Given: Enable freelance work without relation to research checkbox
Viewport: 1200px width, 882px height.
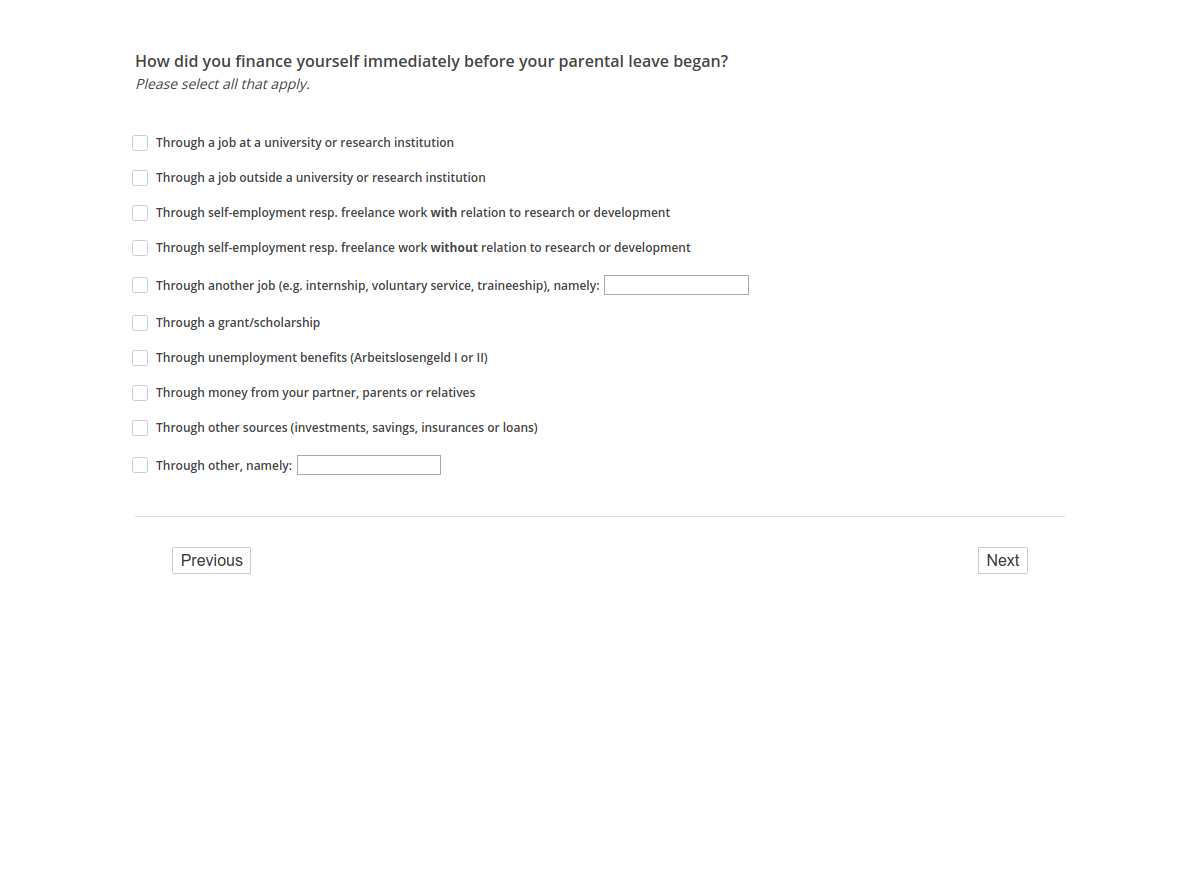Looking at the screenshot, I should [x=140, y=248].
